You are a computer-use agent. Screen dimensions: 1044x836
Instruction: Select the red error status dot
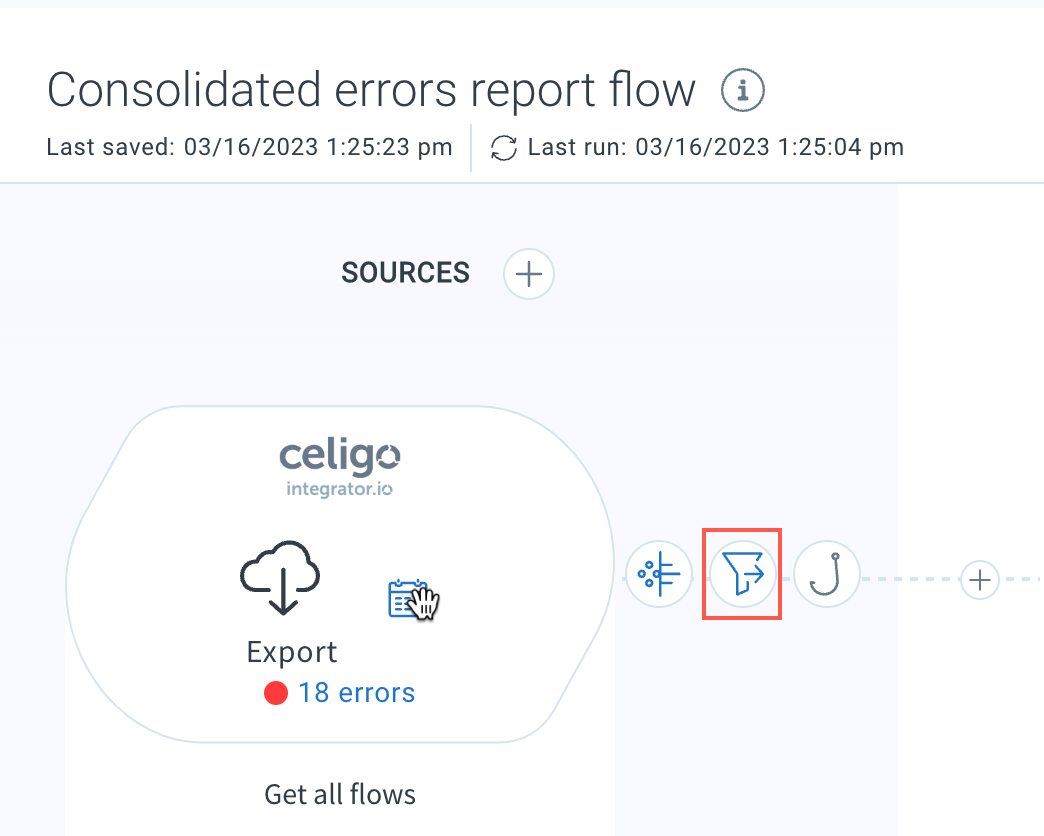(x=275, y=692)
